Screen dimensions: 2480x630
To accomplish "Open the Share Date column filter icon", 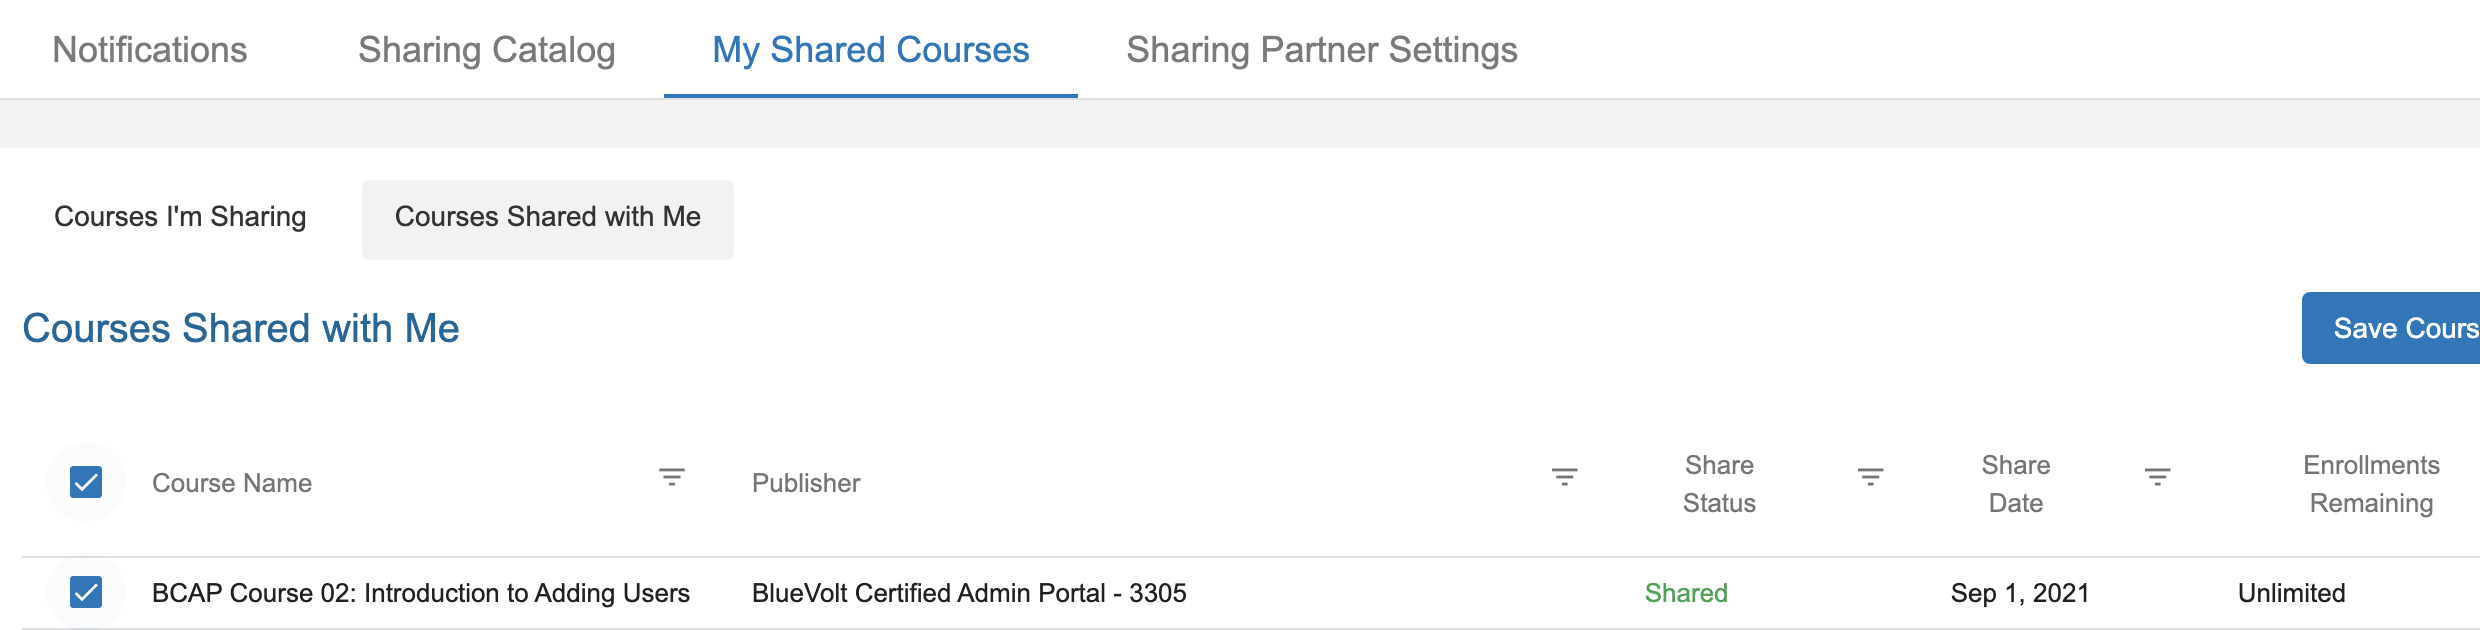I will [x=2158, y=477].
